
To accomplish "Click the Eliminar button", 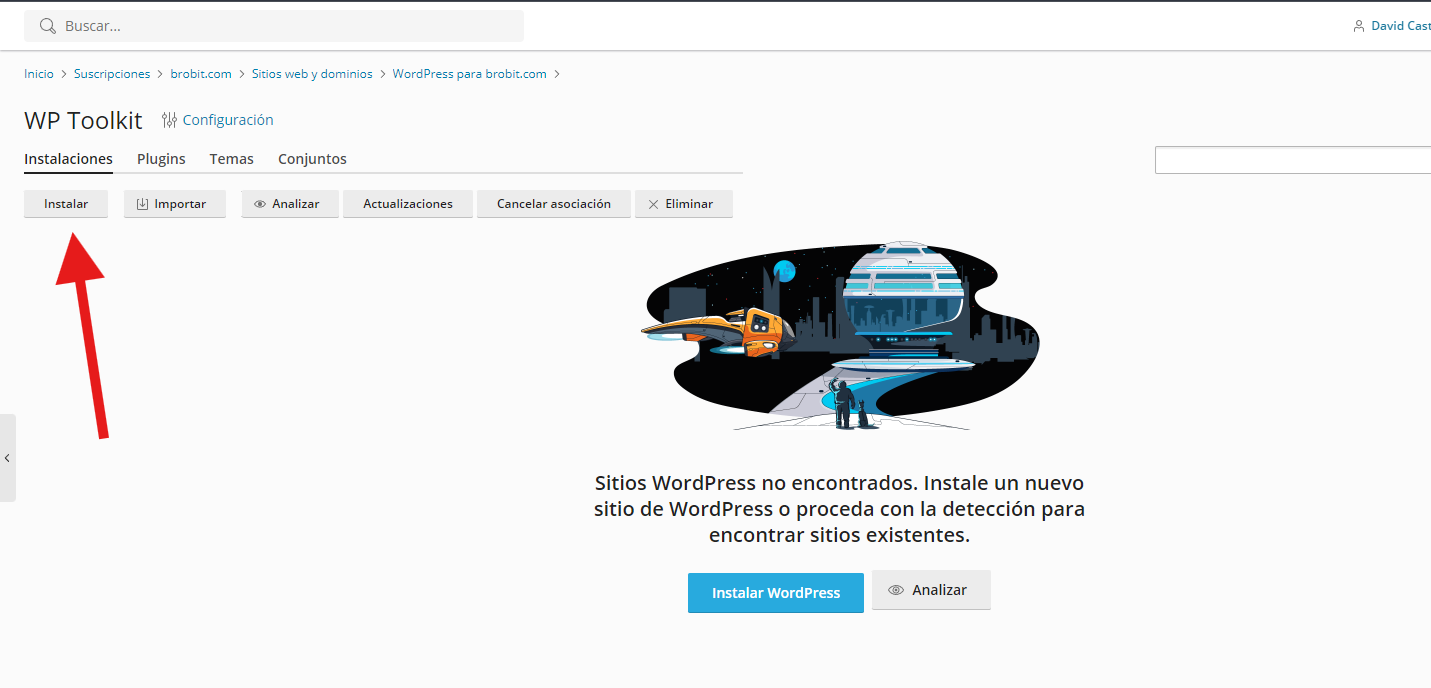I will (x=684, y=204).
